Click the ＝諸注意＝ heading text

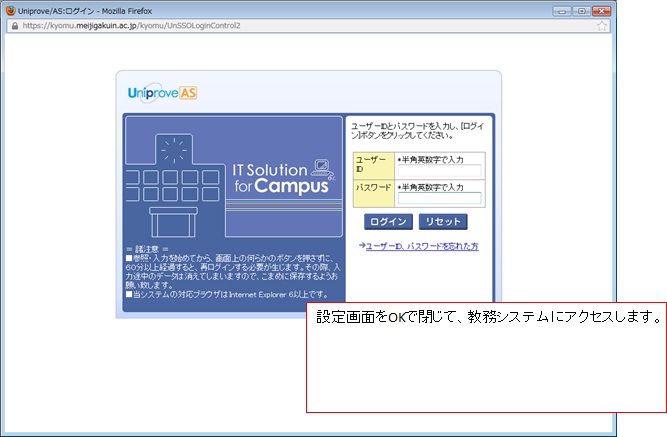[147, 249]
